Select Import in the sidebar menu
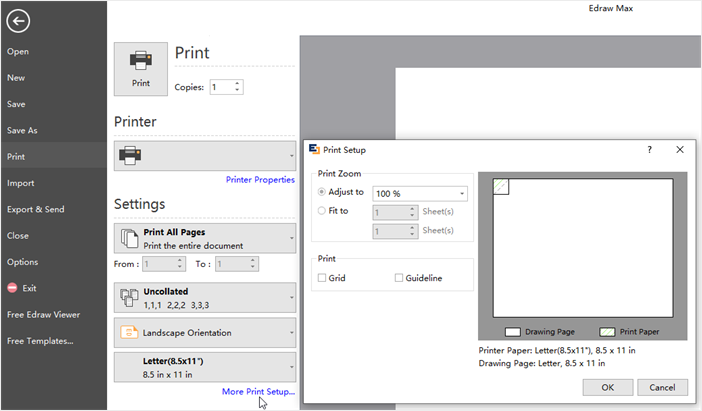This screenshot has width=702, height=411. (21, 183)
